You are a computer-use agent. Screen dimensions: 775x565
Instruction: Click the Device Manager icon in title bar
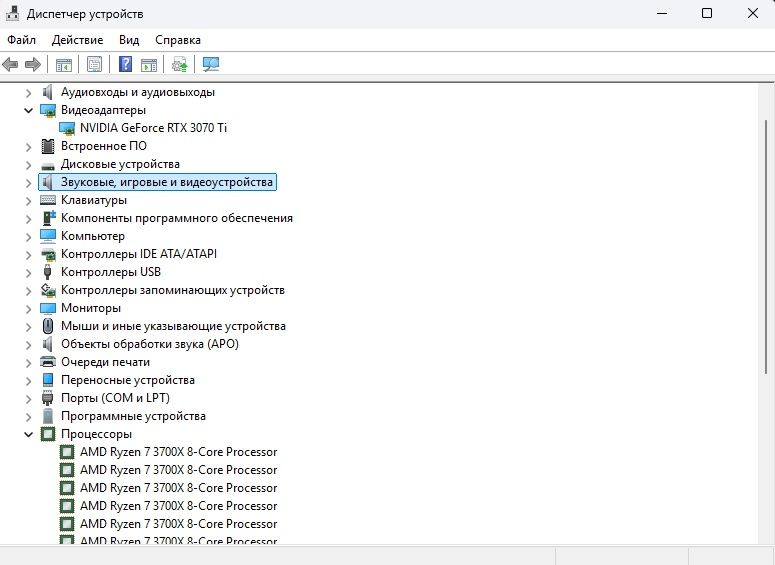(x=12, y=13)
